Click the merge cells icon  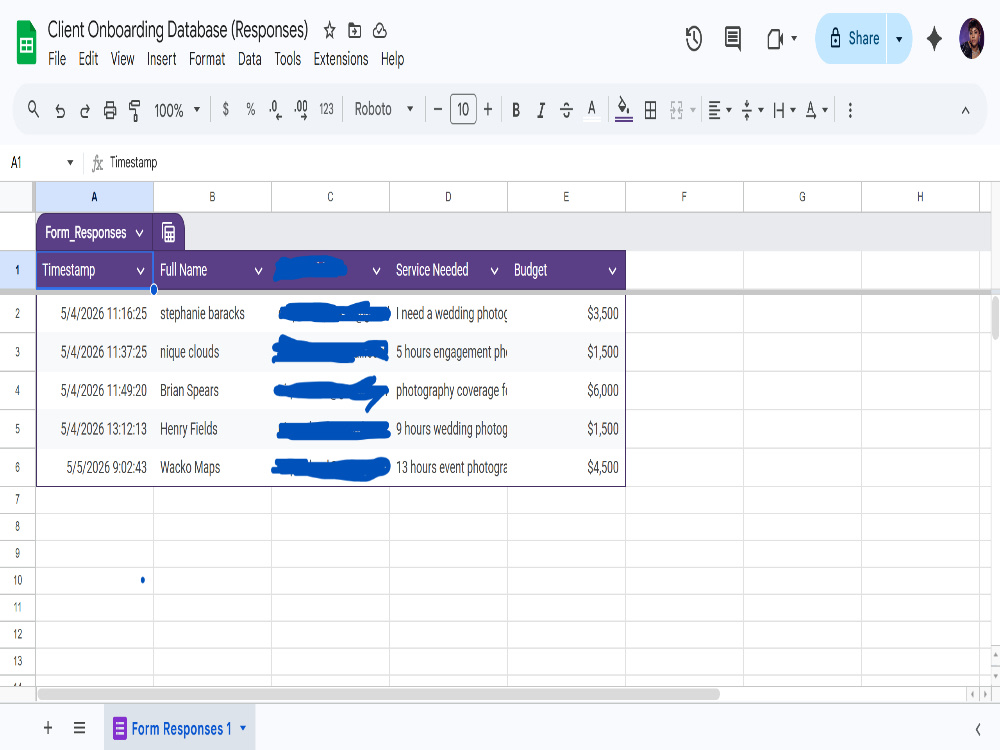tap(677, 110)
